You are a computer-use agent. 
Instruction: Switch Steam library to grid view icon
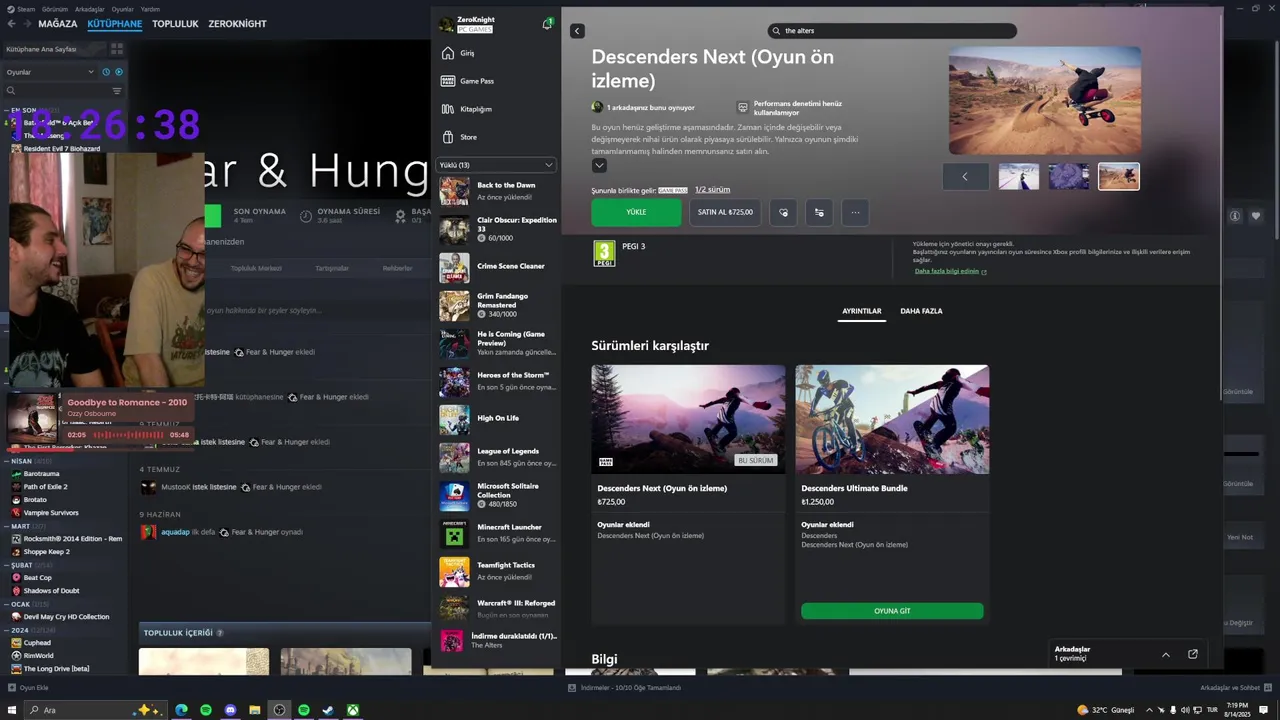point(117,48)
